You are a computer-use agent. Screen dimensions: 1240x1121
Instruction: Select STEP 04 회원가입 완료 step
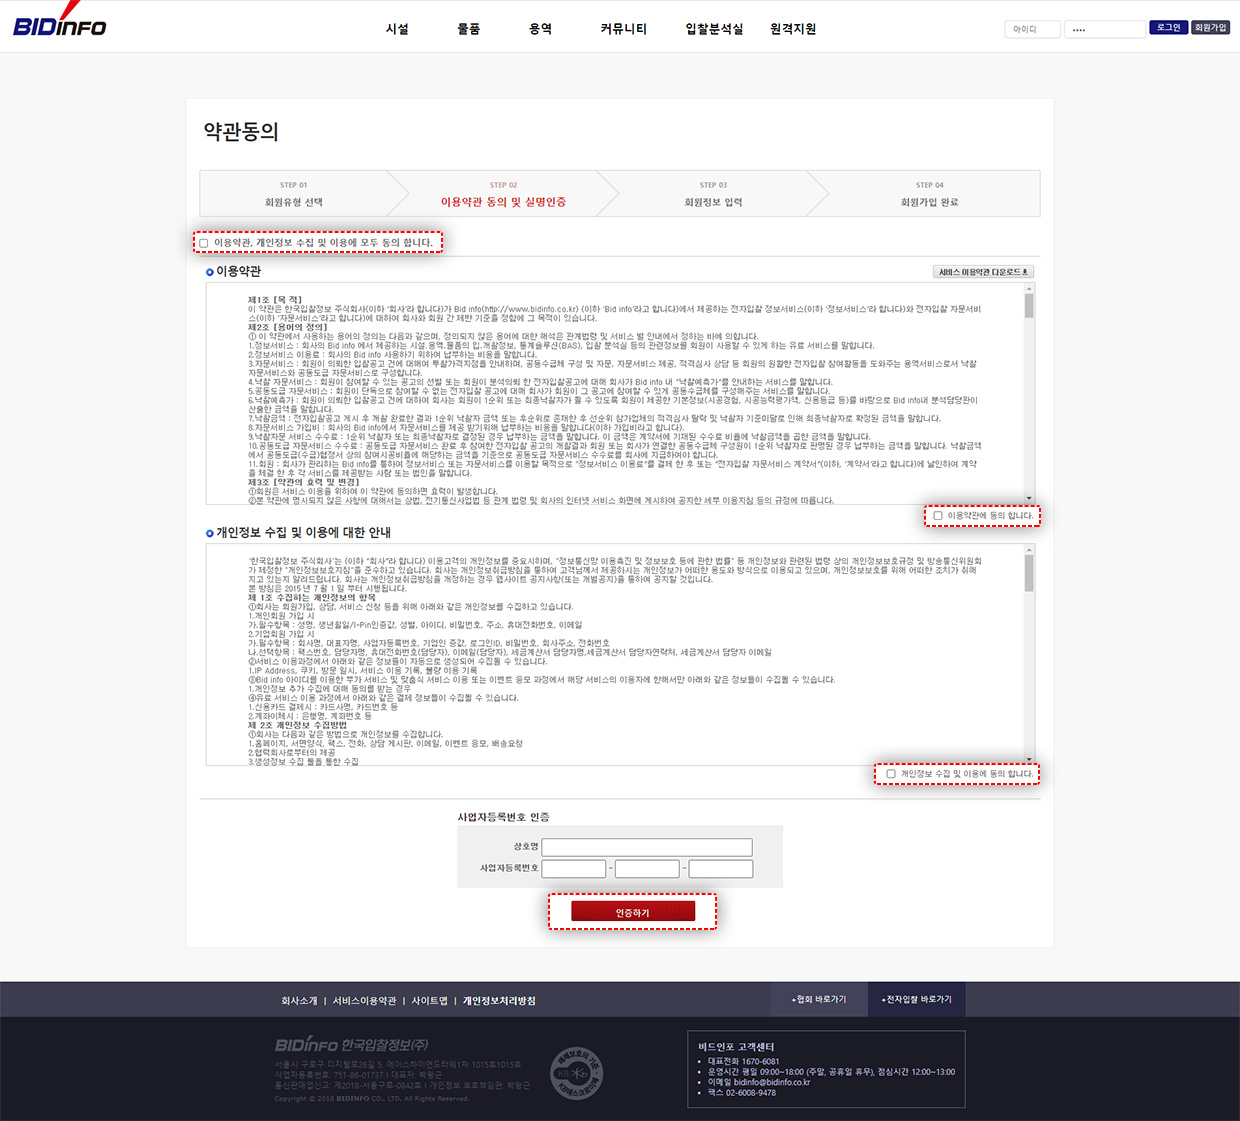tap(929, 194)
